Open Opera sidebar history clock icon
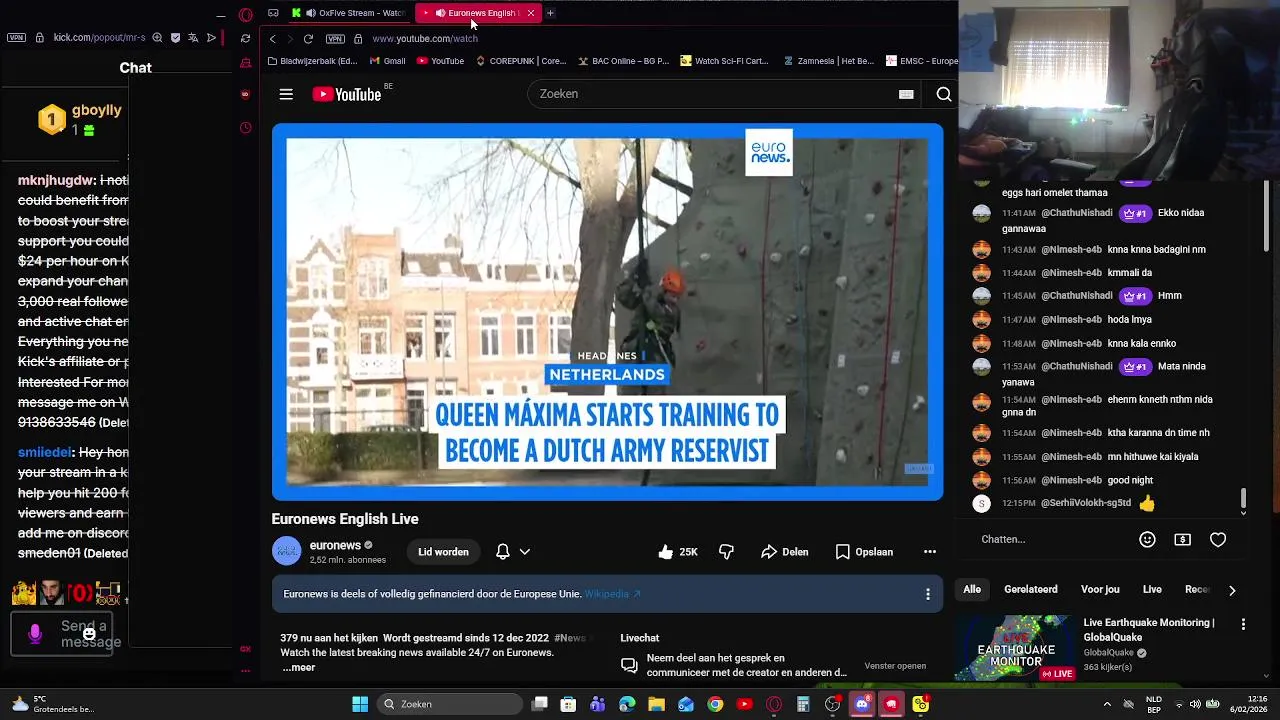 [x=246, y=128]
